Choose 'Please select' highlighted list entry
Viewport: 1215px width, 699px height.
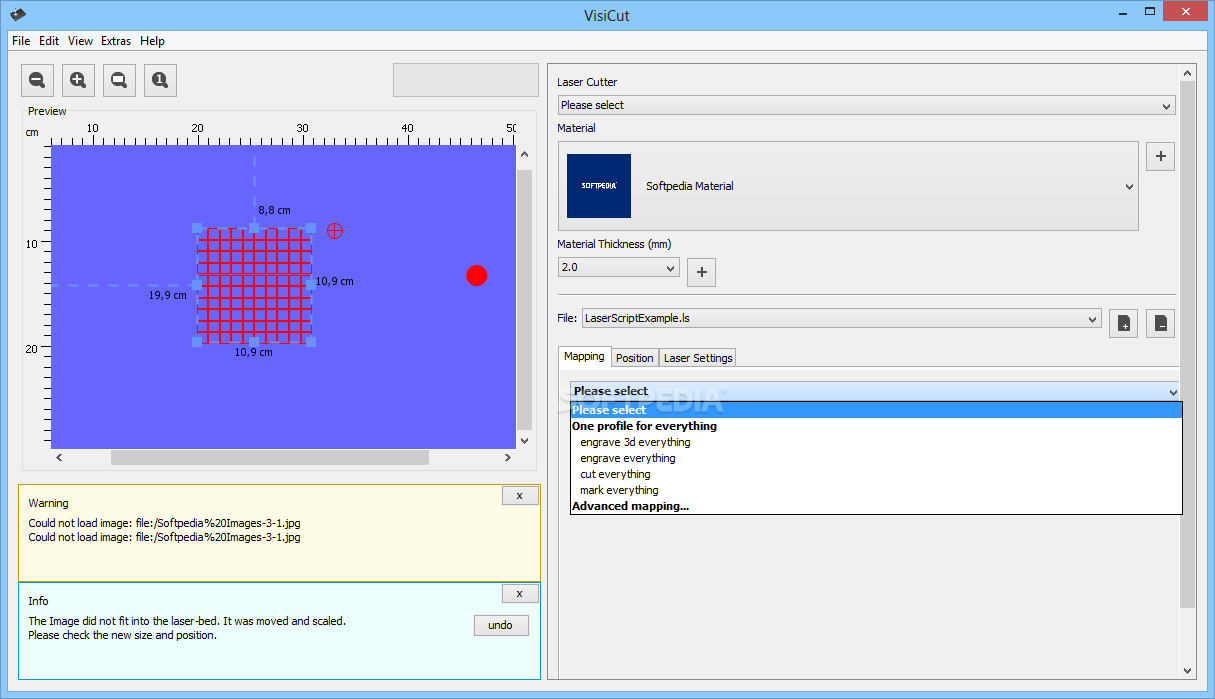(x=876, y=410)
